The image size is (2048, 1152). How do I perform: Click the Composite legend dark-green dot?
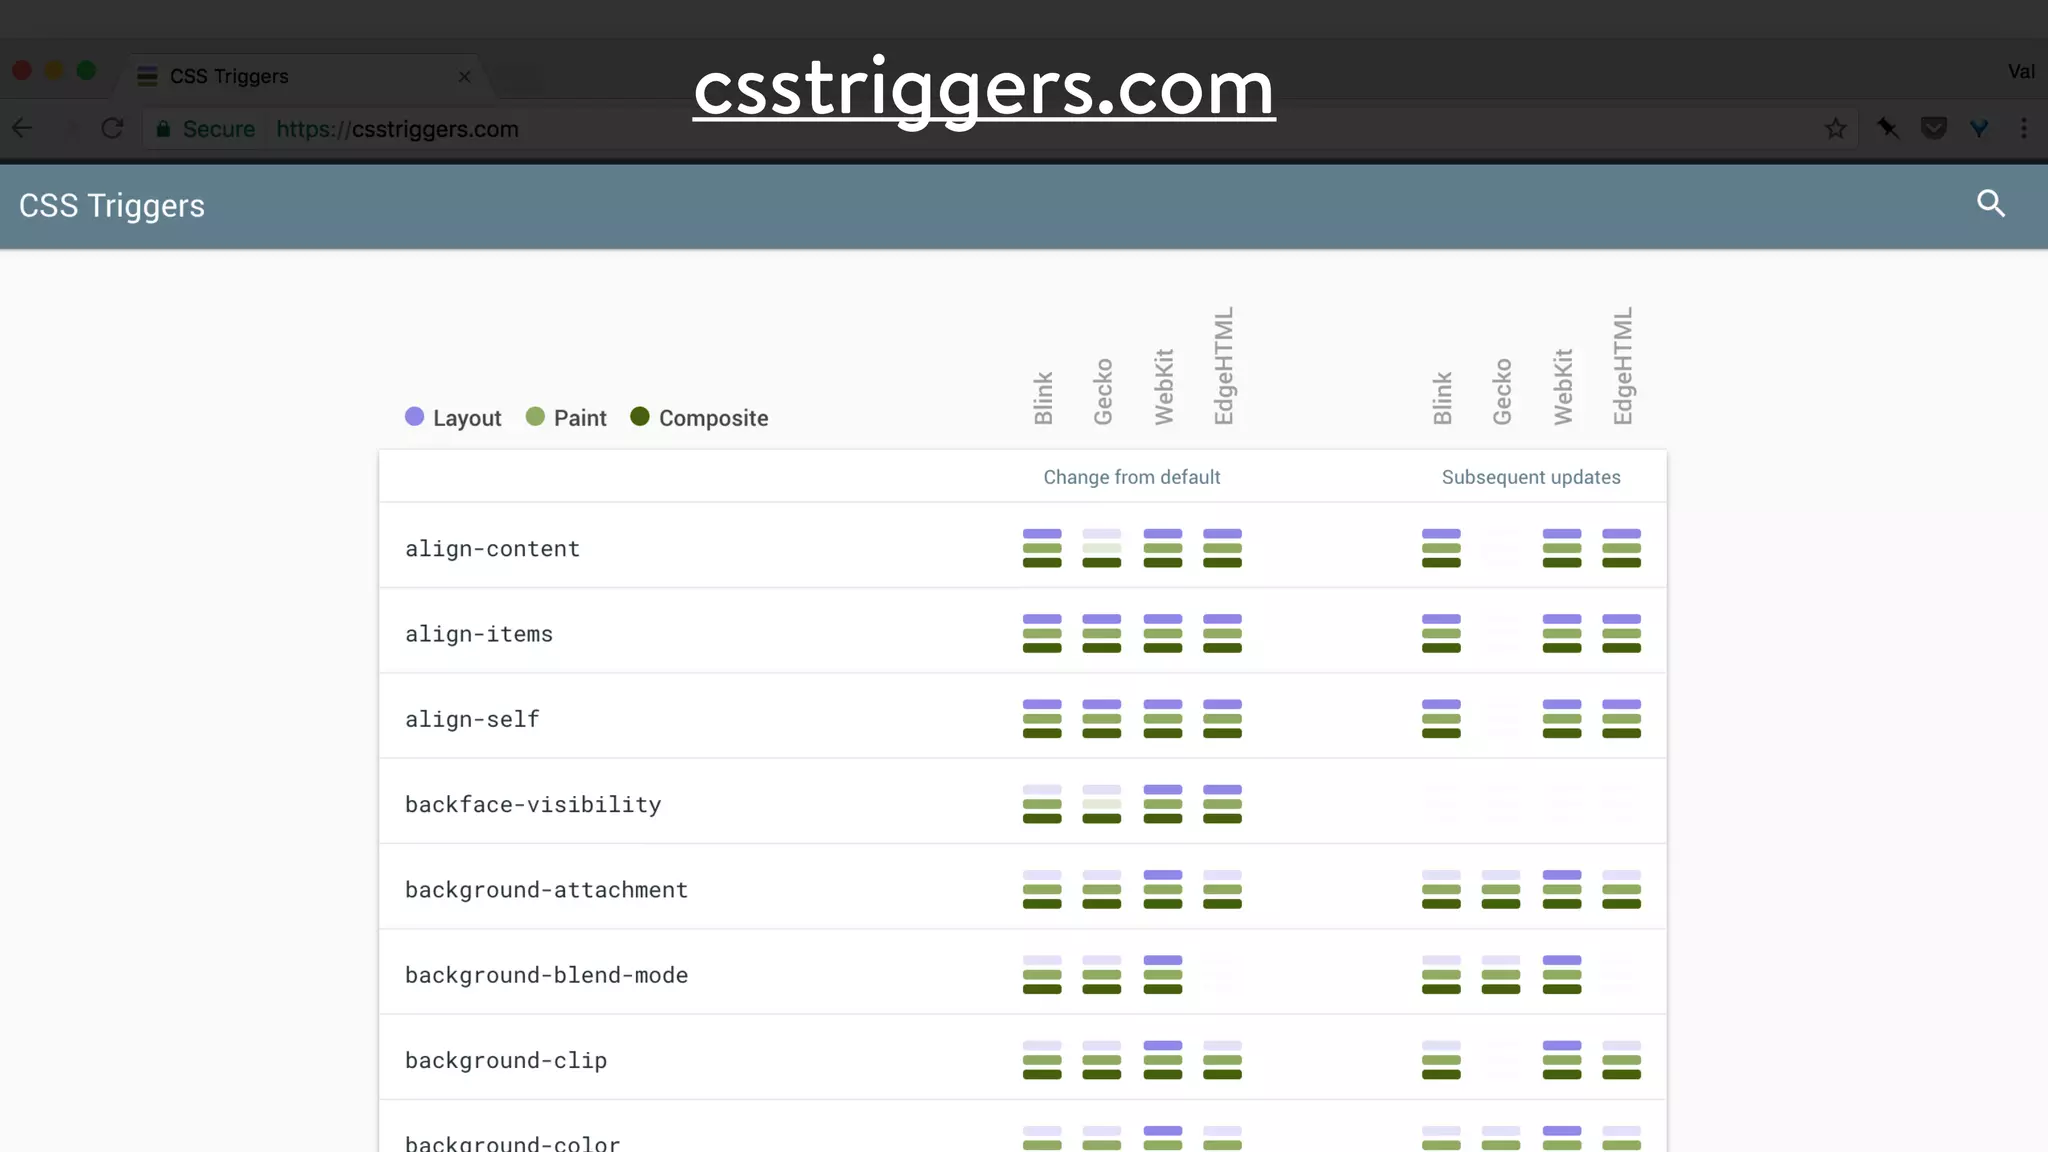(640, 416)
